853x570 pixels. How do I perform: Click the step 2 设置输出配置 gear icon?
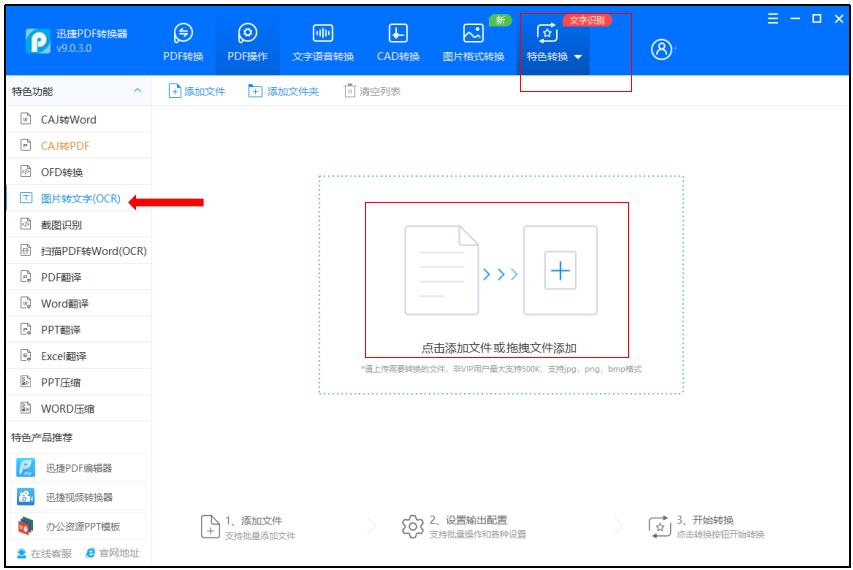412,526
